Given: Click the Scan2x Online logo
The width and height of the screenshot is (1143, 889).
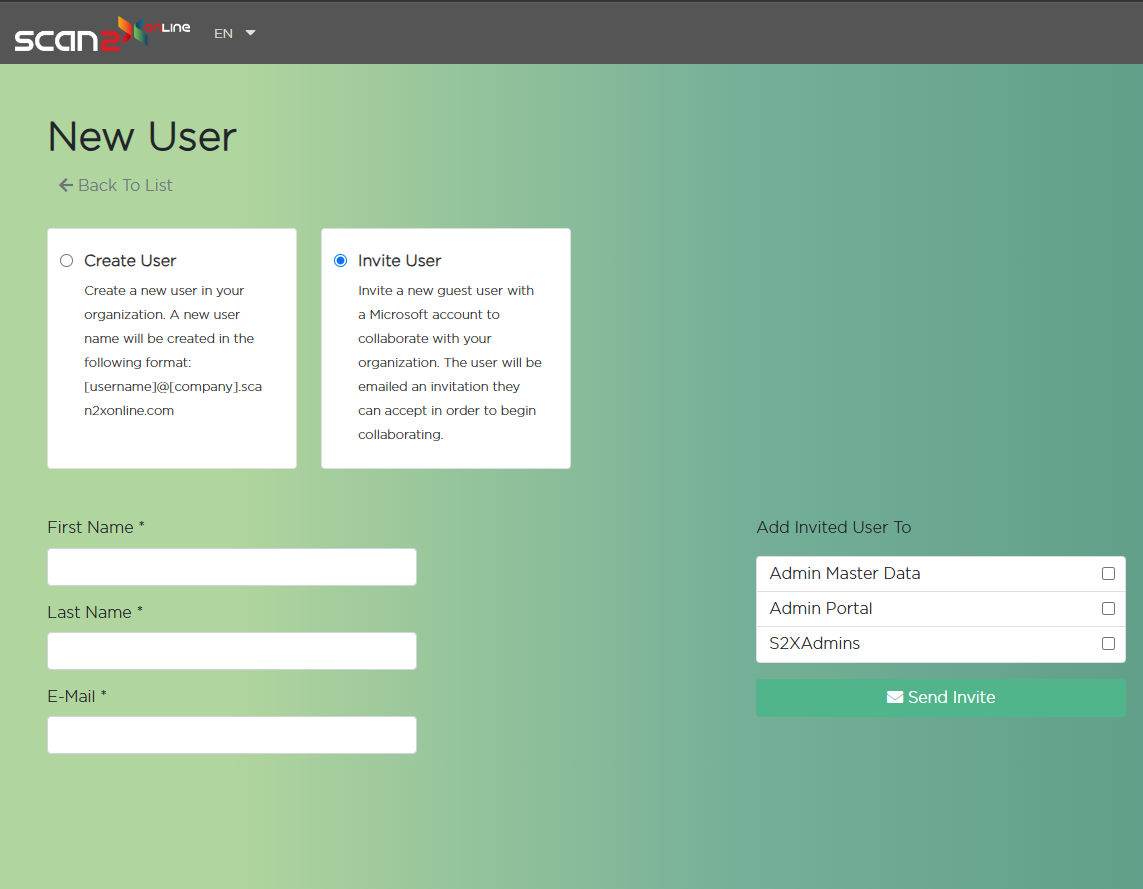Looking at the screenshot, I should click(x=101, y=33).
